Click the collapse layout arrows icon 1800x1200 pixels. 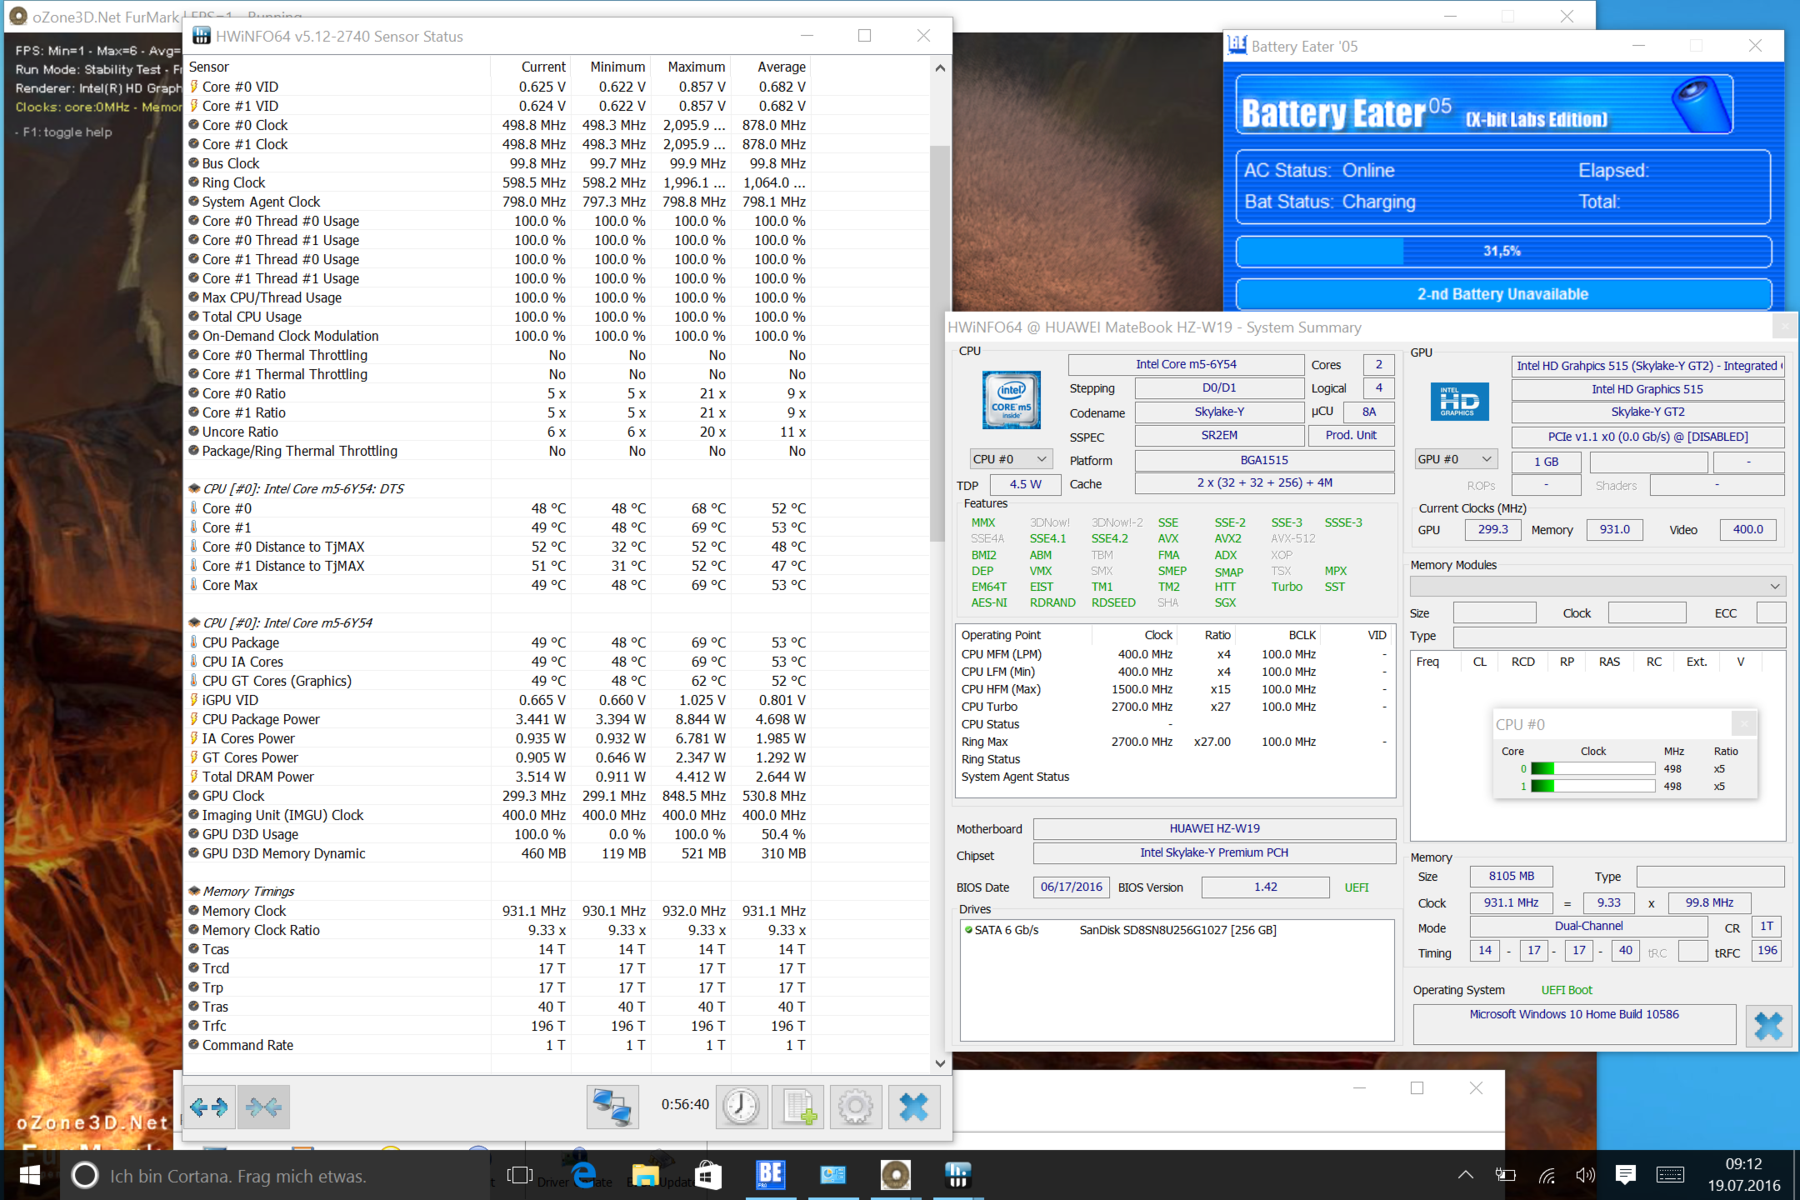[264, 1106]
